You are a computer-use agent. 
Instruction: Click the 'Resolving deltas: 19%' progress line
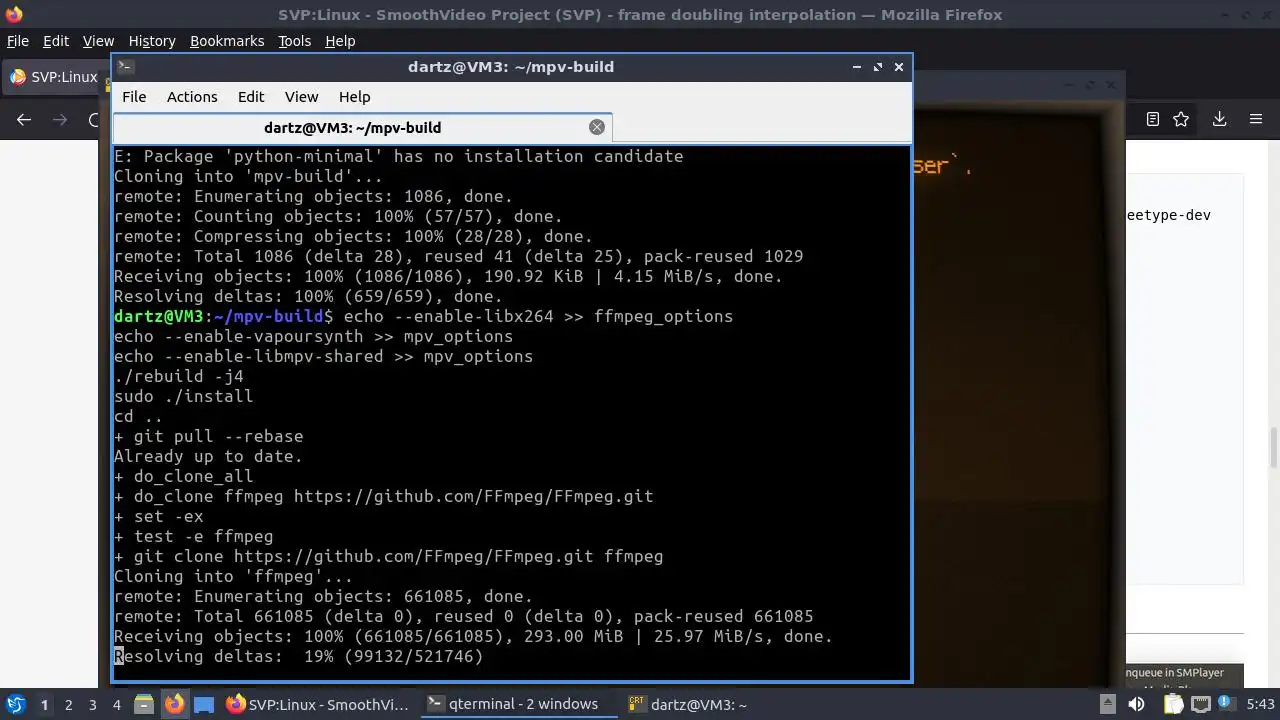pos(298,656)
